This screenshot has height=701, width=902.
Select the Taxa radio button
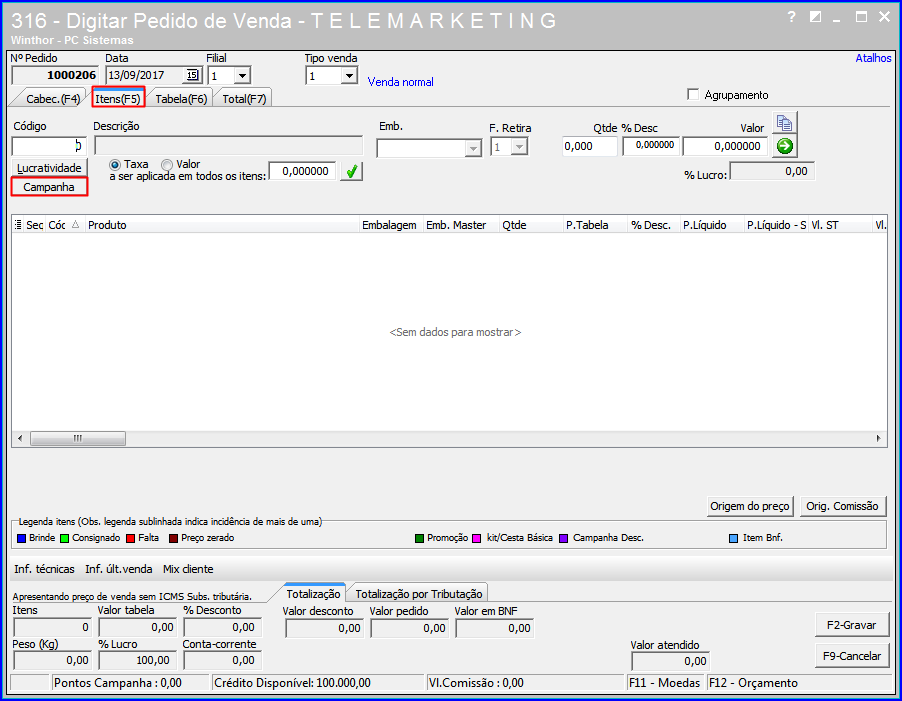coord(114,164)
